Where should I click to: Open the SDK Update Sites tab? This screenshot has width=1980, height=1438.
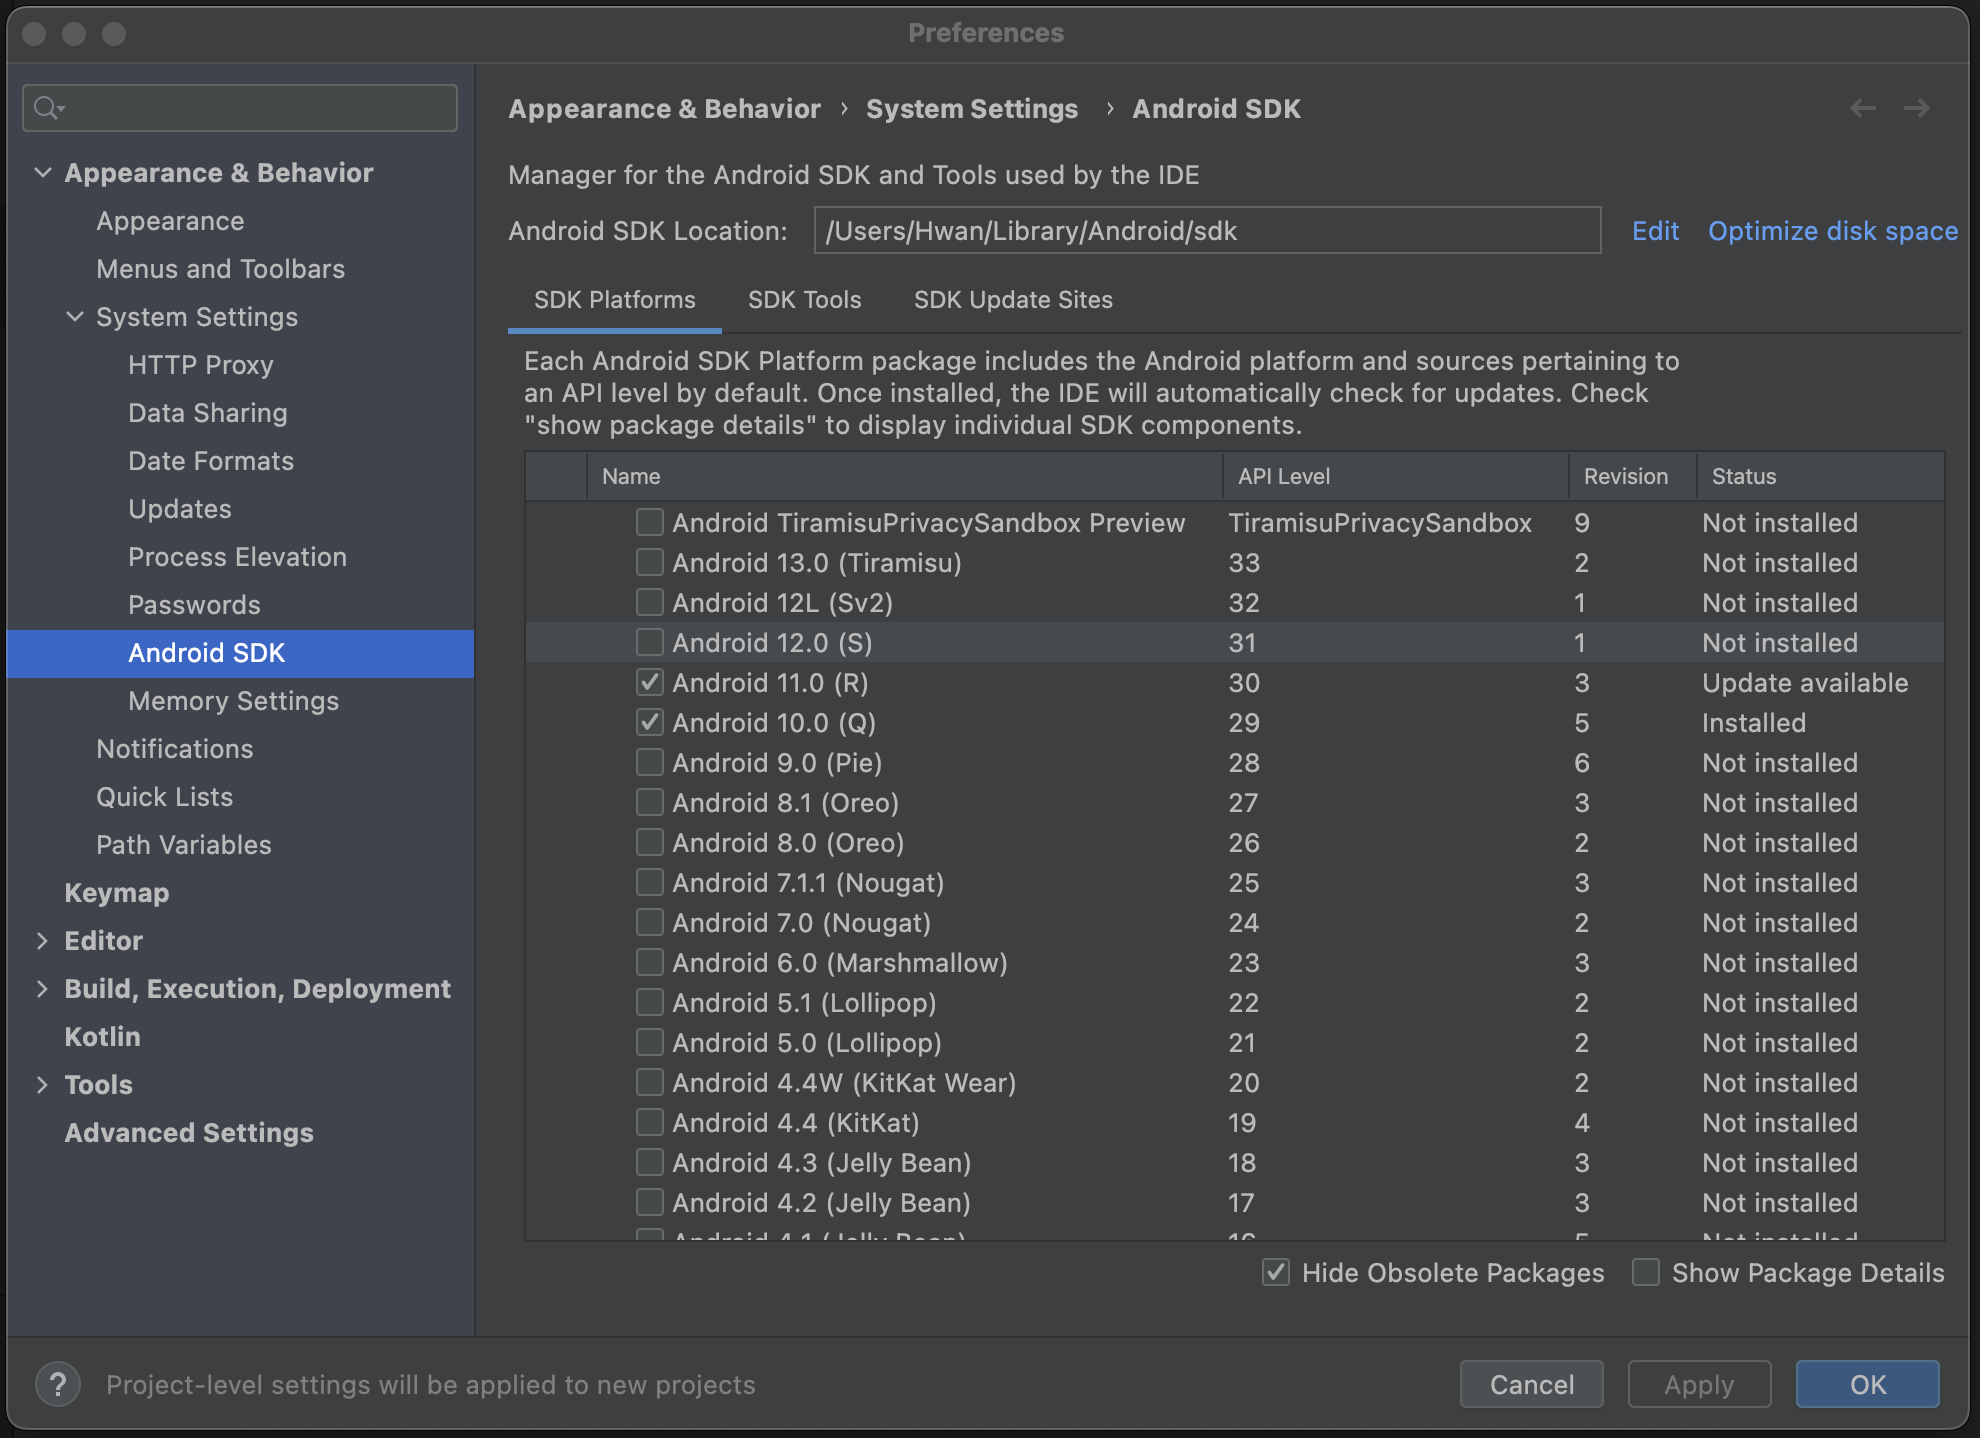point(1013,300)
